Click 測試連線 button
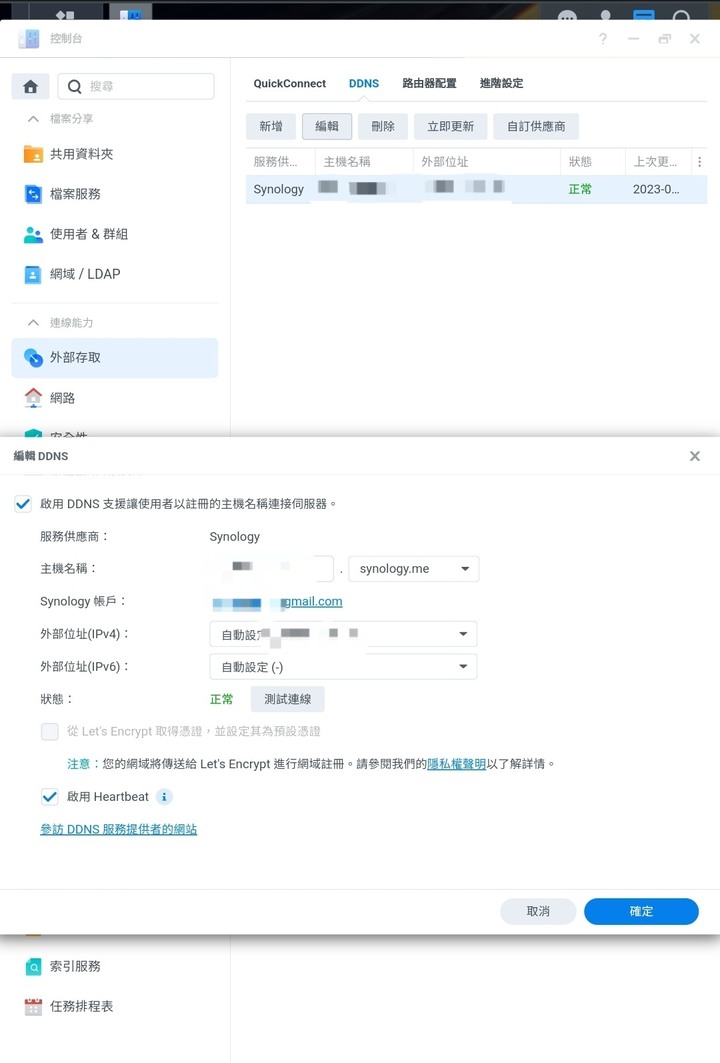Screen dimensions: 720x1063 click(x=287, y=699)
